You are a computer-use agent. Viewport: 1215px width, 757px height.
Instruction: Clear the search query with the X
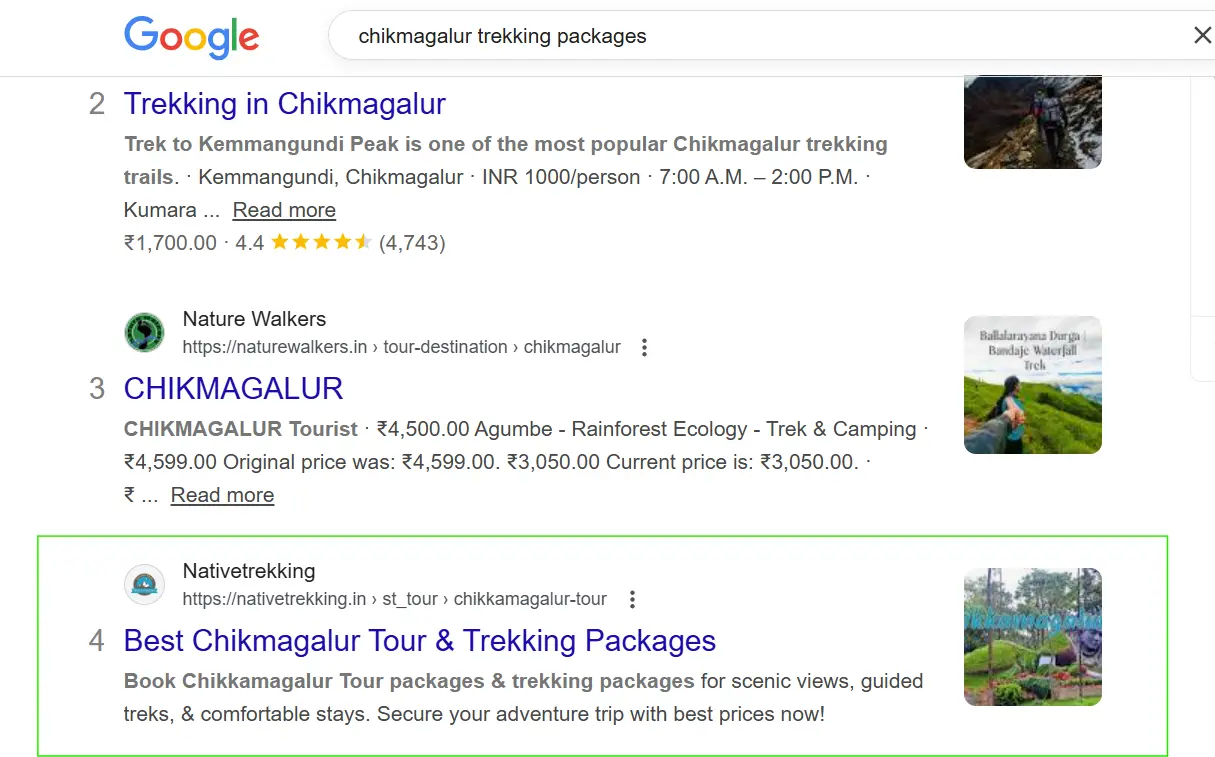[1202, 36]
